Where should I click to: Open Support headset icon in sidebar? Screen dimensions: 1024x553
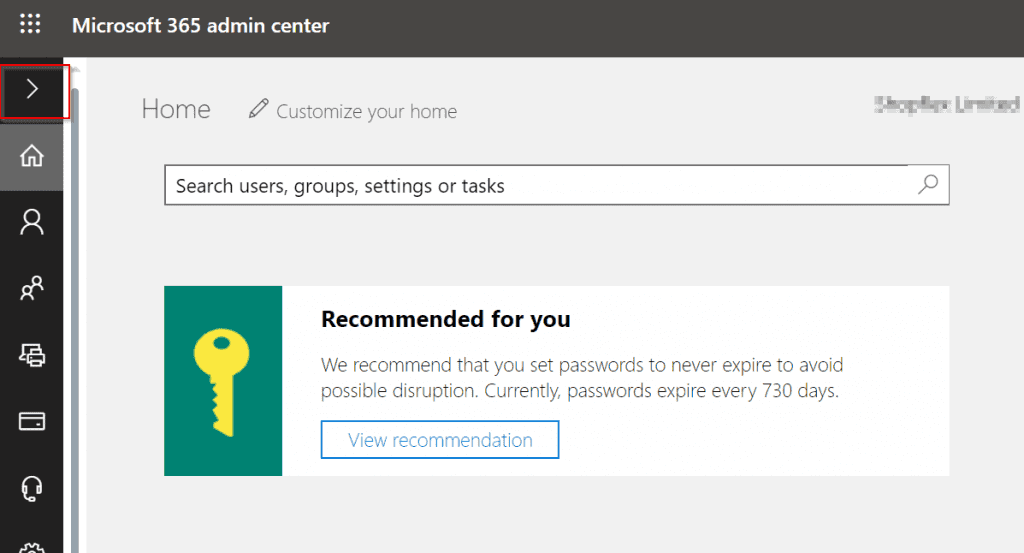pyautogui.click(x=31, y=488)
